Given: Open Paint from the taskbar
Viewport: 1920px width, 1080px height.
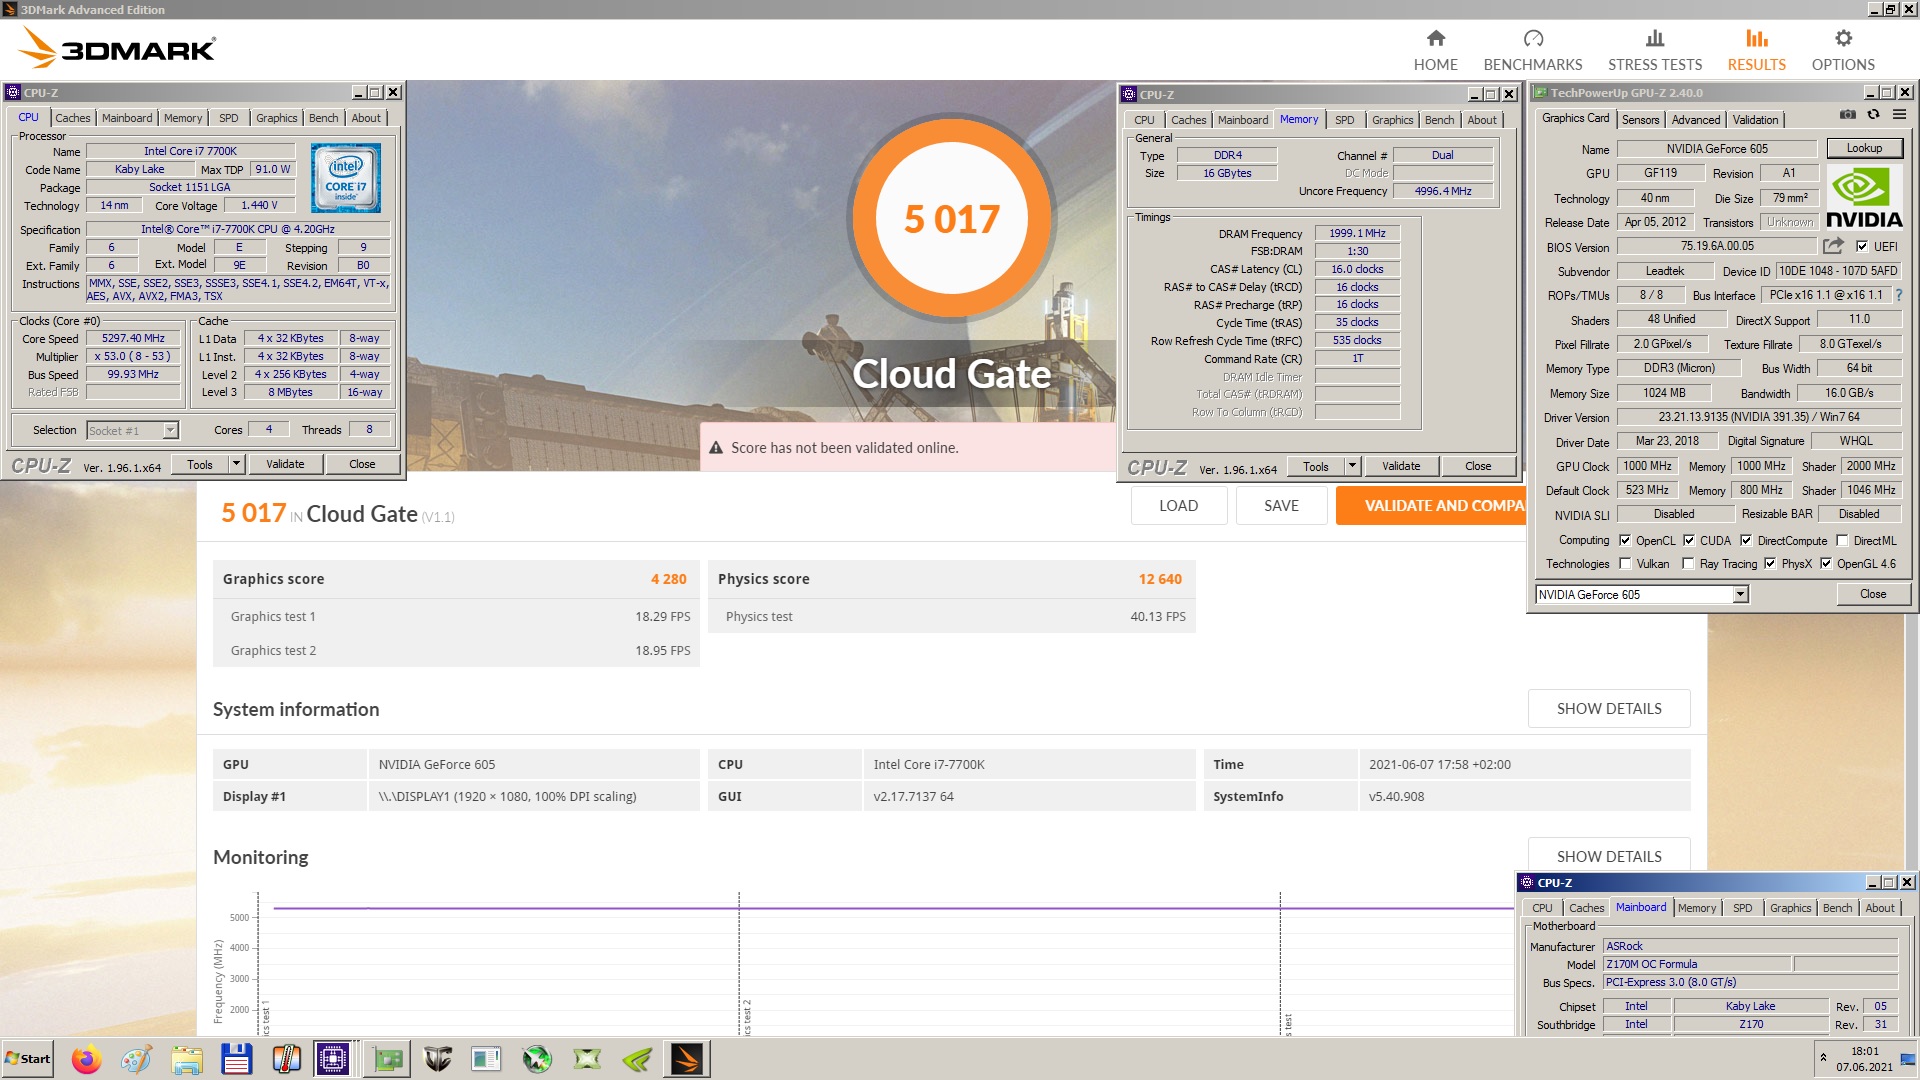Looking at the screenshot, I should (x=136, y=1059).
